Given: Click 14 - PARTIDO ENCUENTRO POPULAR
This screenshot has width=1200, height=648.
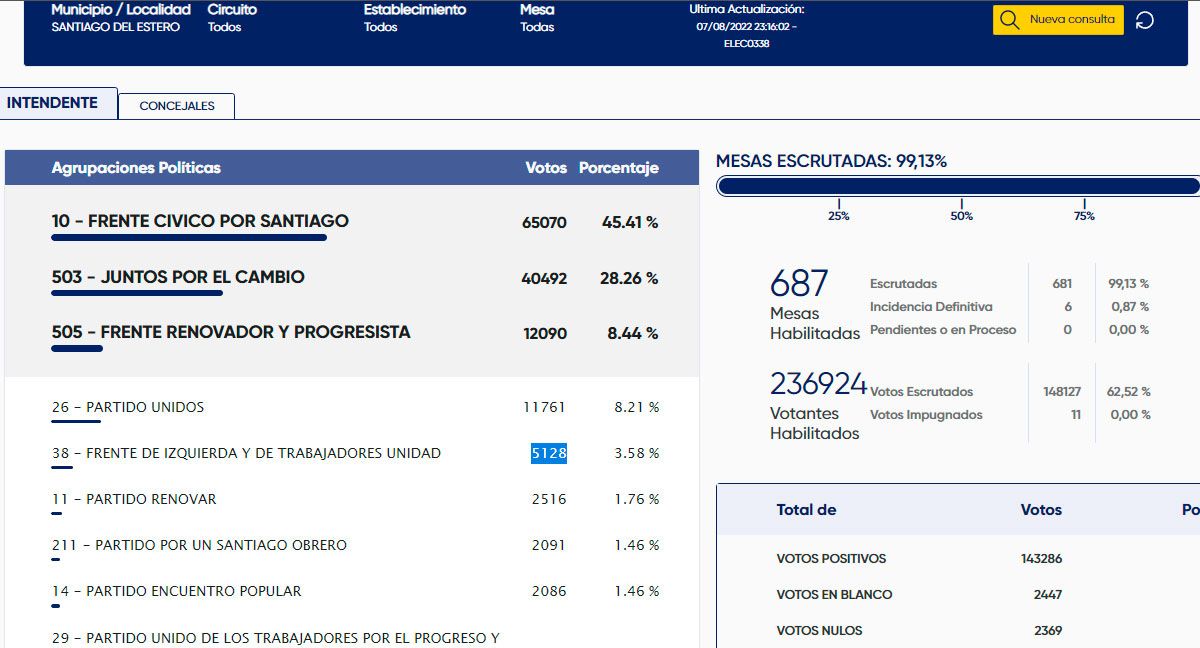Looking at the screenshot, I should tap(176, 591).
